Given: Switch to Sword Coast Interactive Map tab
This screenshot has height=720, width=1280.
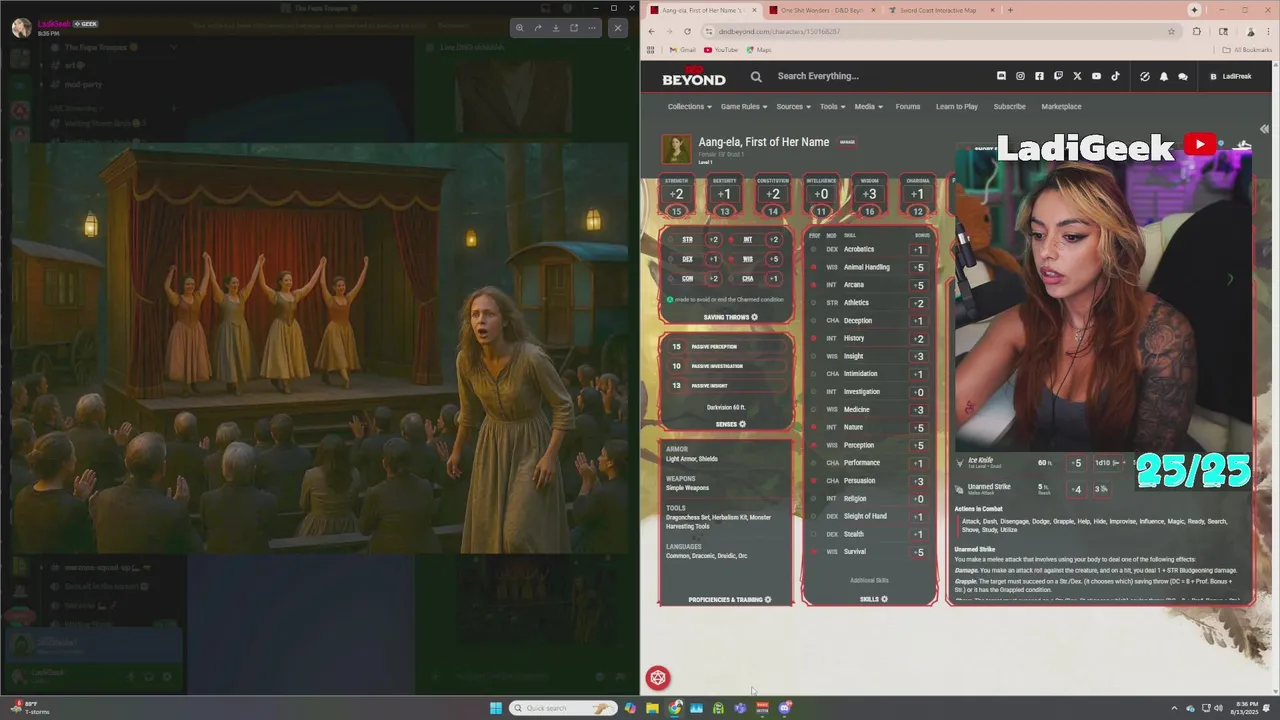Looking at the screenshot, I should coord(940,10).
